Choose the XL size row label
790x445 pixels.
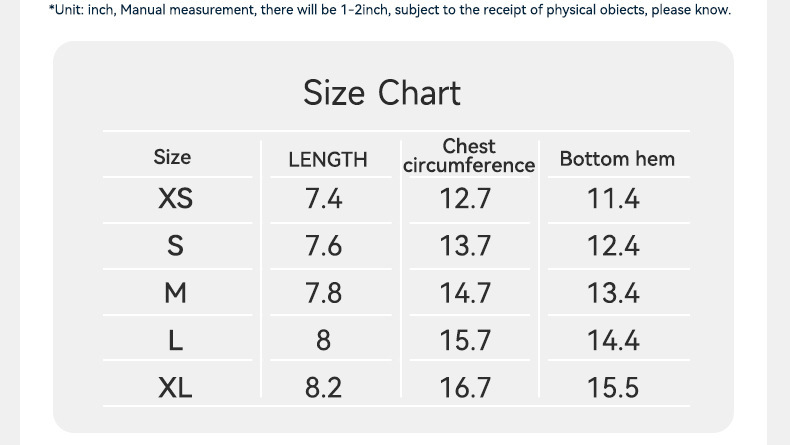click(175, 387)
